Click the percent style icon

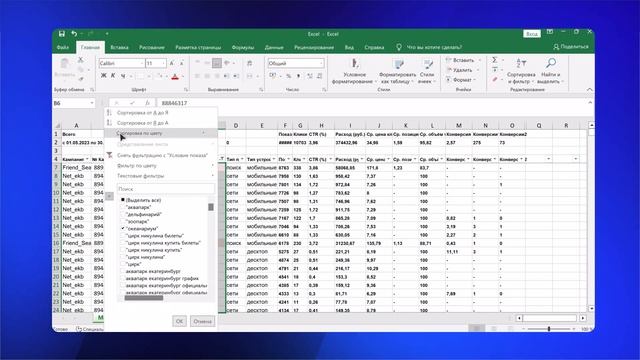[x=289, y=76]
